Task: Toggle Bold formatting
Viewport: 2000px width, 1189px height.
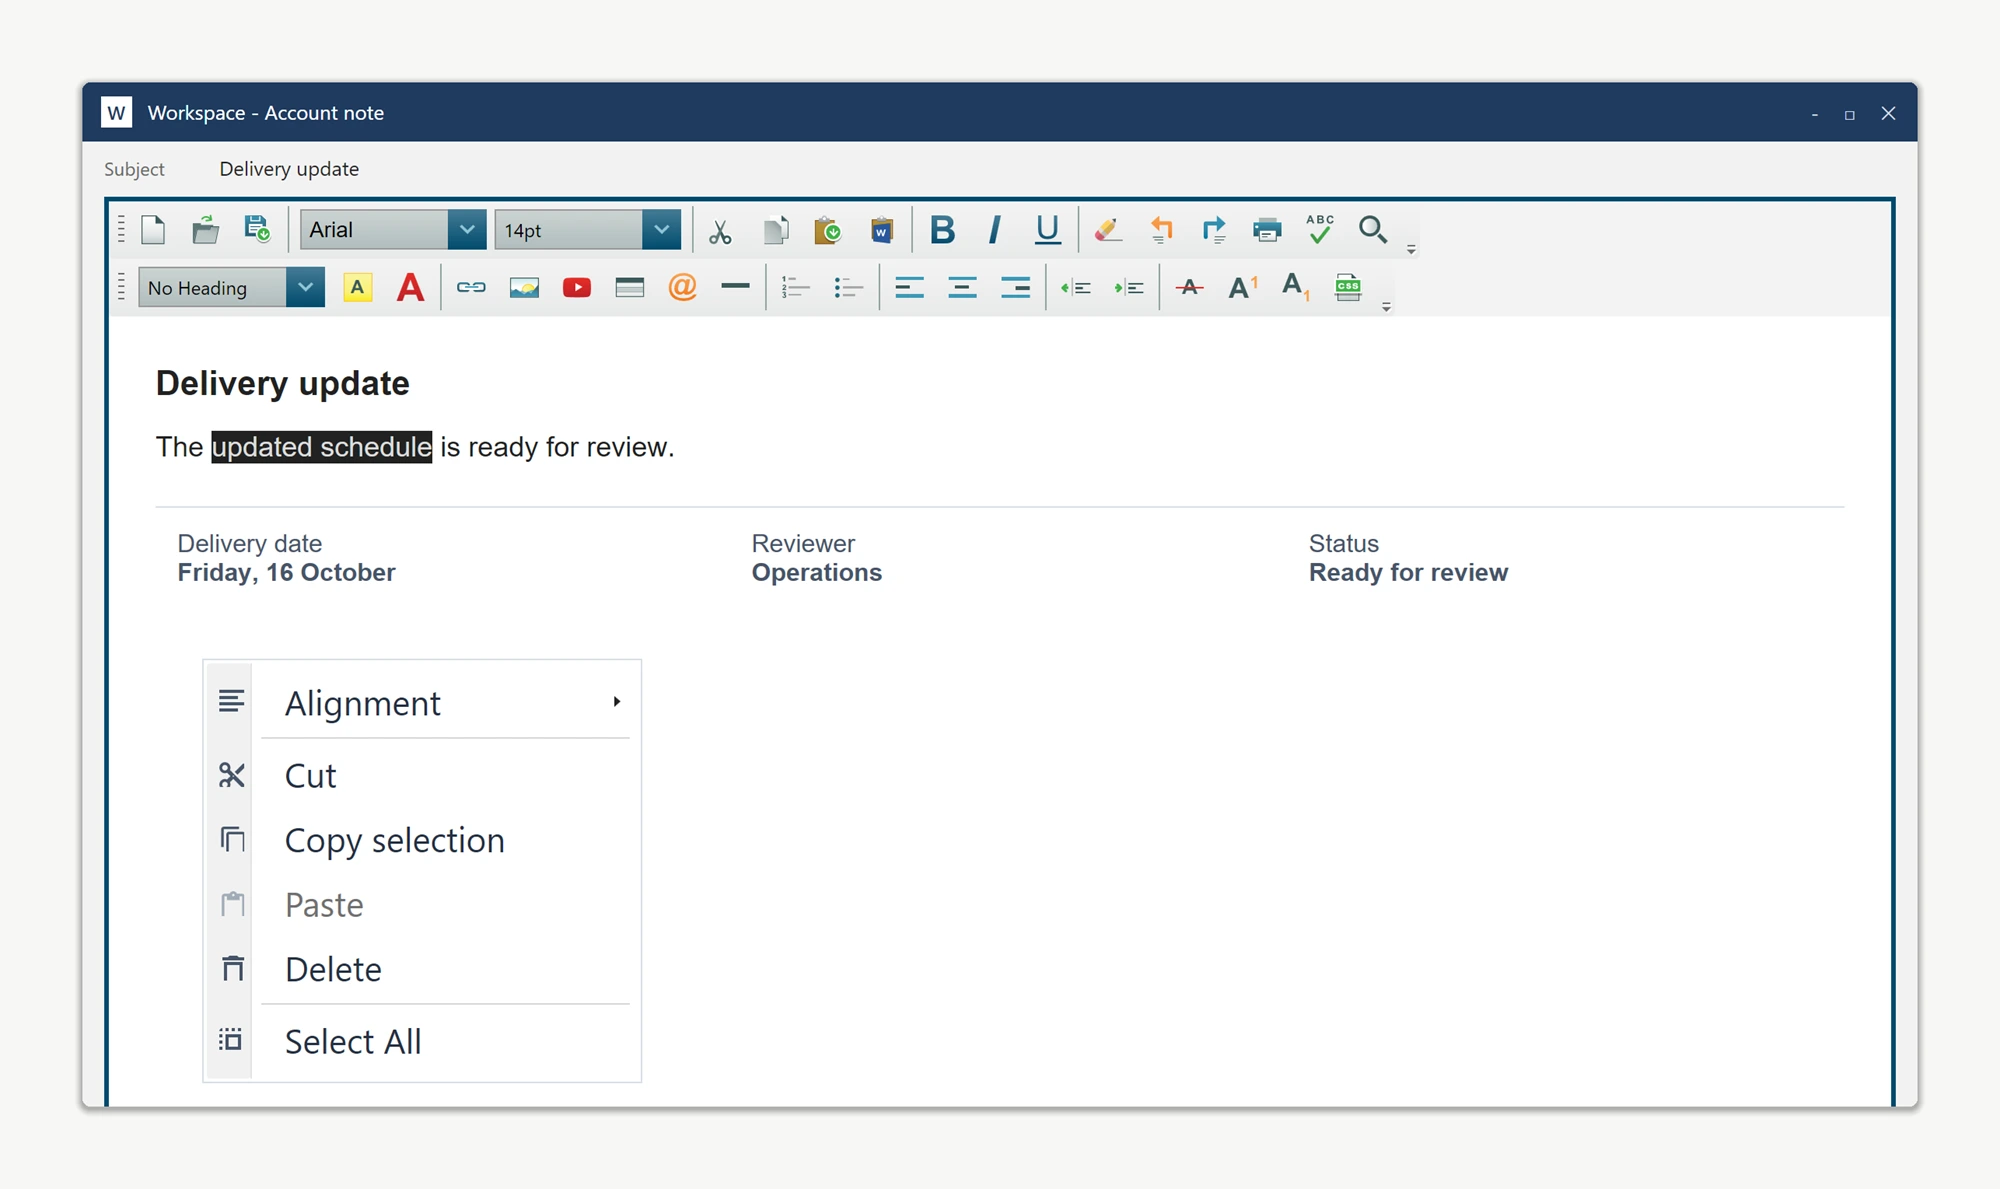Action: pyautogui.click(x=942, y=230)
